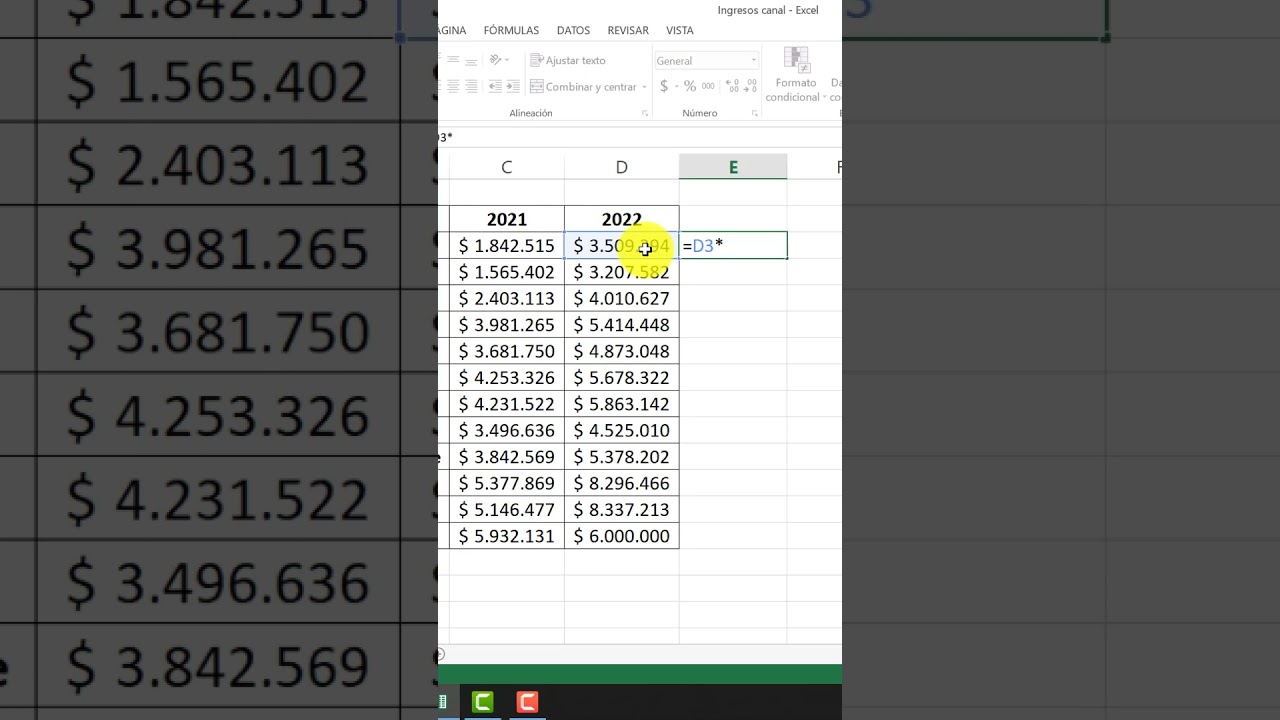Switch to the VISTA tab

click(680, 30)
